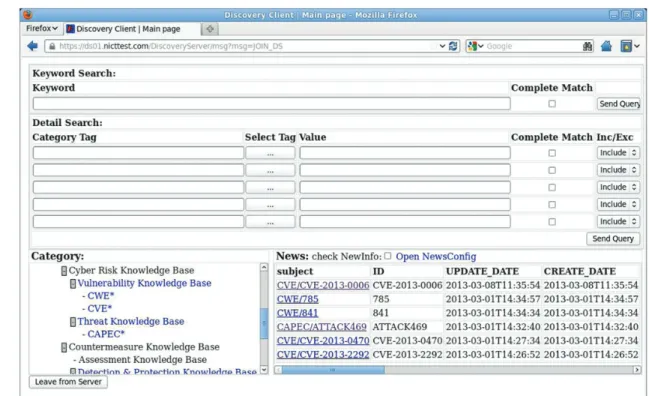Select the CWE* category tree item
This screenshot has height=396, width=649.
[x=101, y=296]
